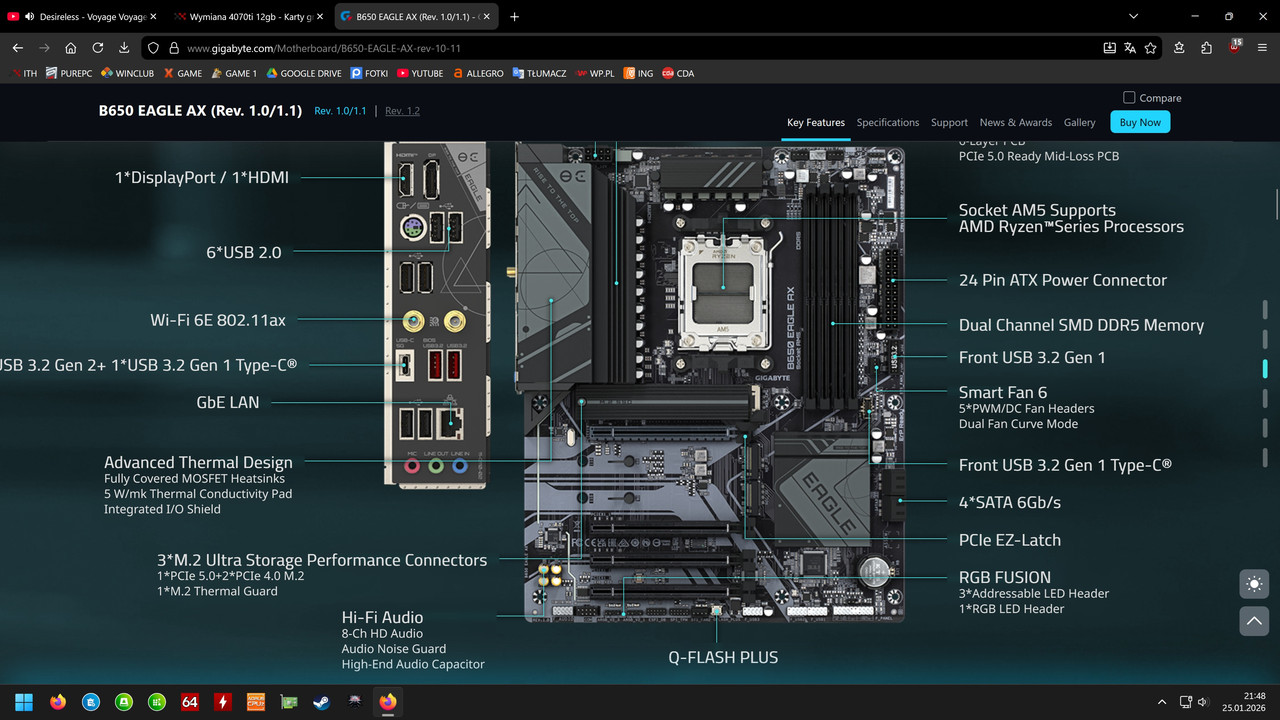1280x720 pixels.
Task: Open a new browser tab
Action: click(x=514, y=17)
